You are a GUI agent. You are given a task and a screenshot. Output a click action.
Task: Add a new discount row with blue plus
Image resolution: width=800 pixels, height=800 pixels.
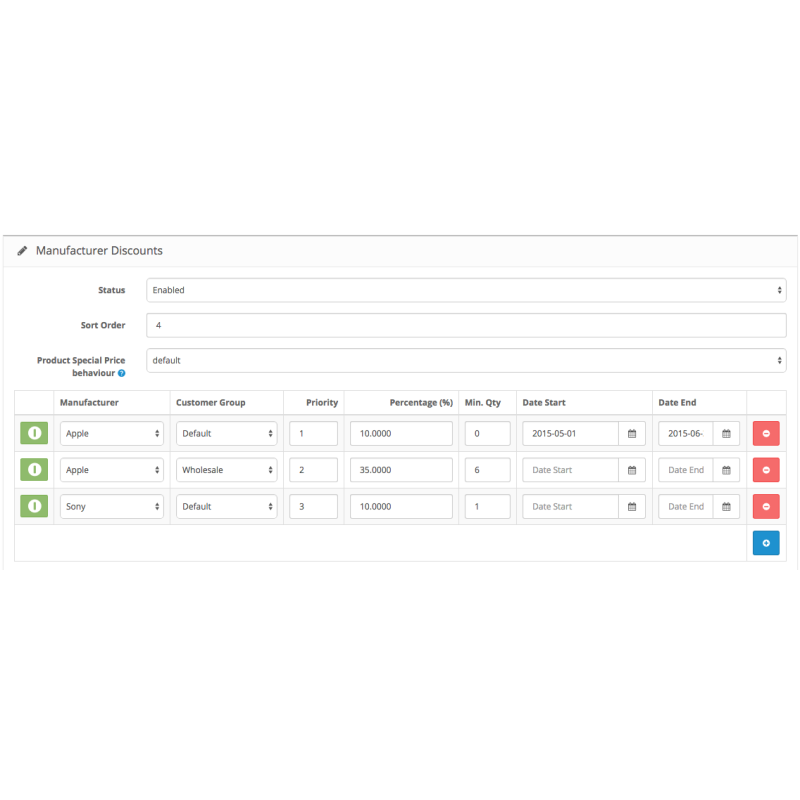tap(766, 543)
